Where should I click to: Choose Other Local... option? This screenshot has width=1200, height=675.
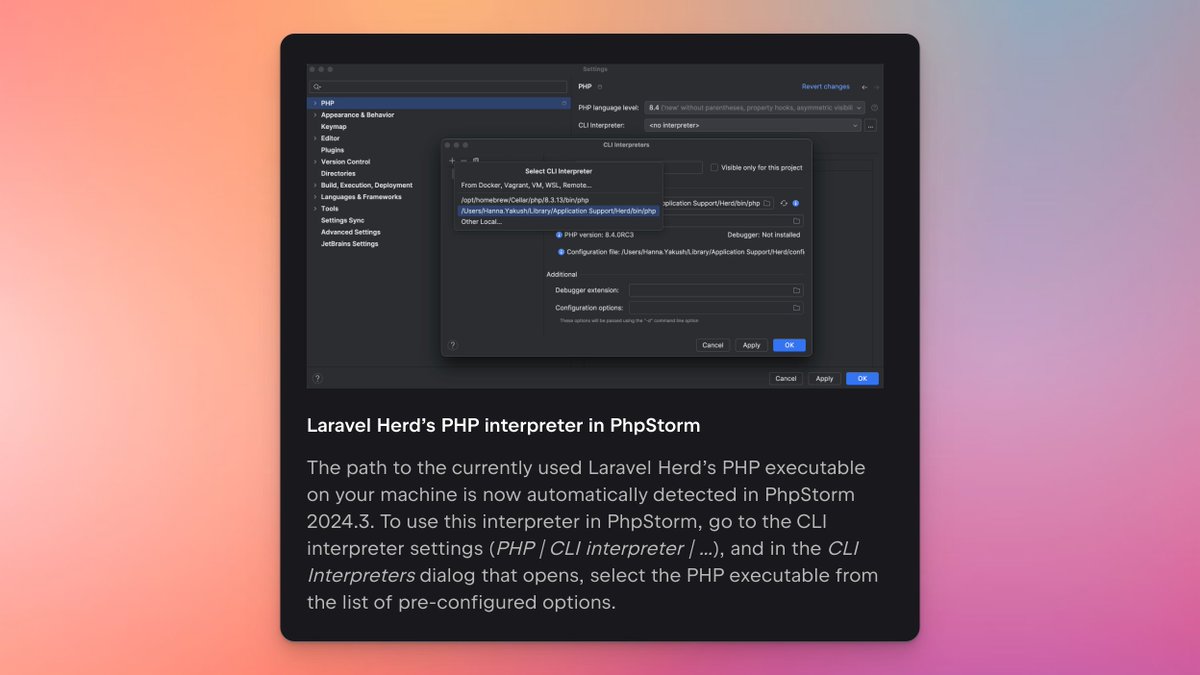481,222
